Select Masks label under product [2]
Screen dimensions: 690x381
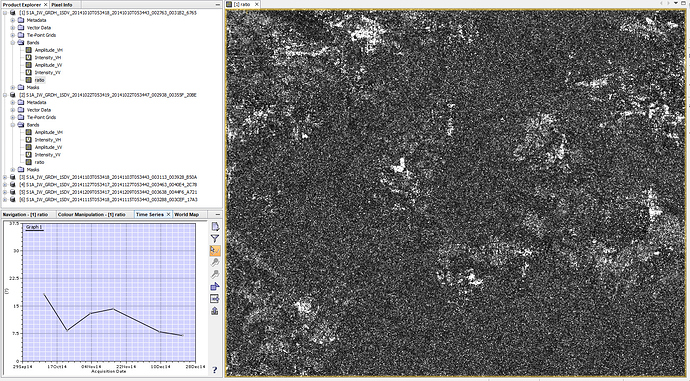pyautogui.click(x=33, y=170)
